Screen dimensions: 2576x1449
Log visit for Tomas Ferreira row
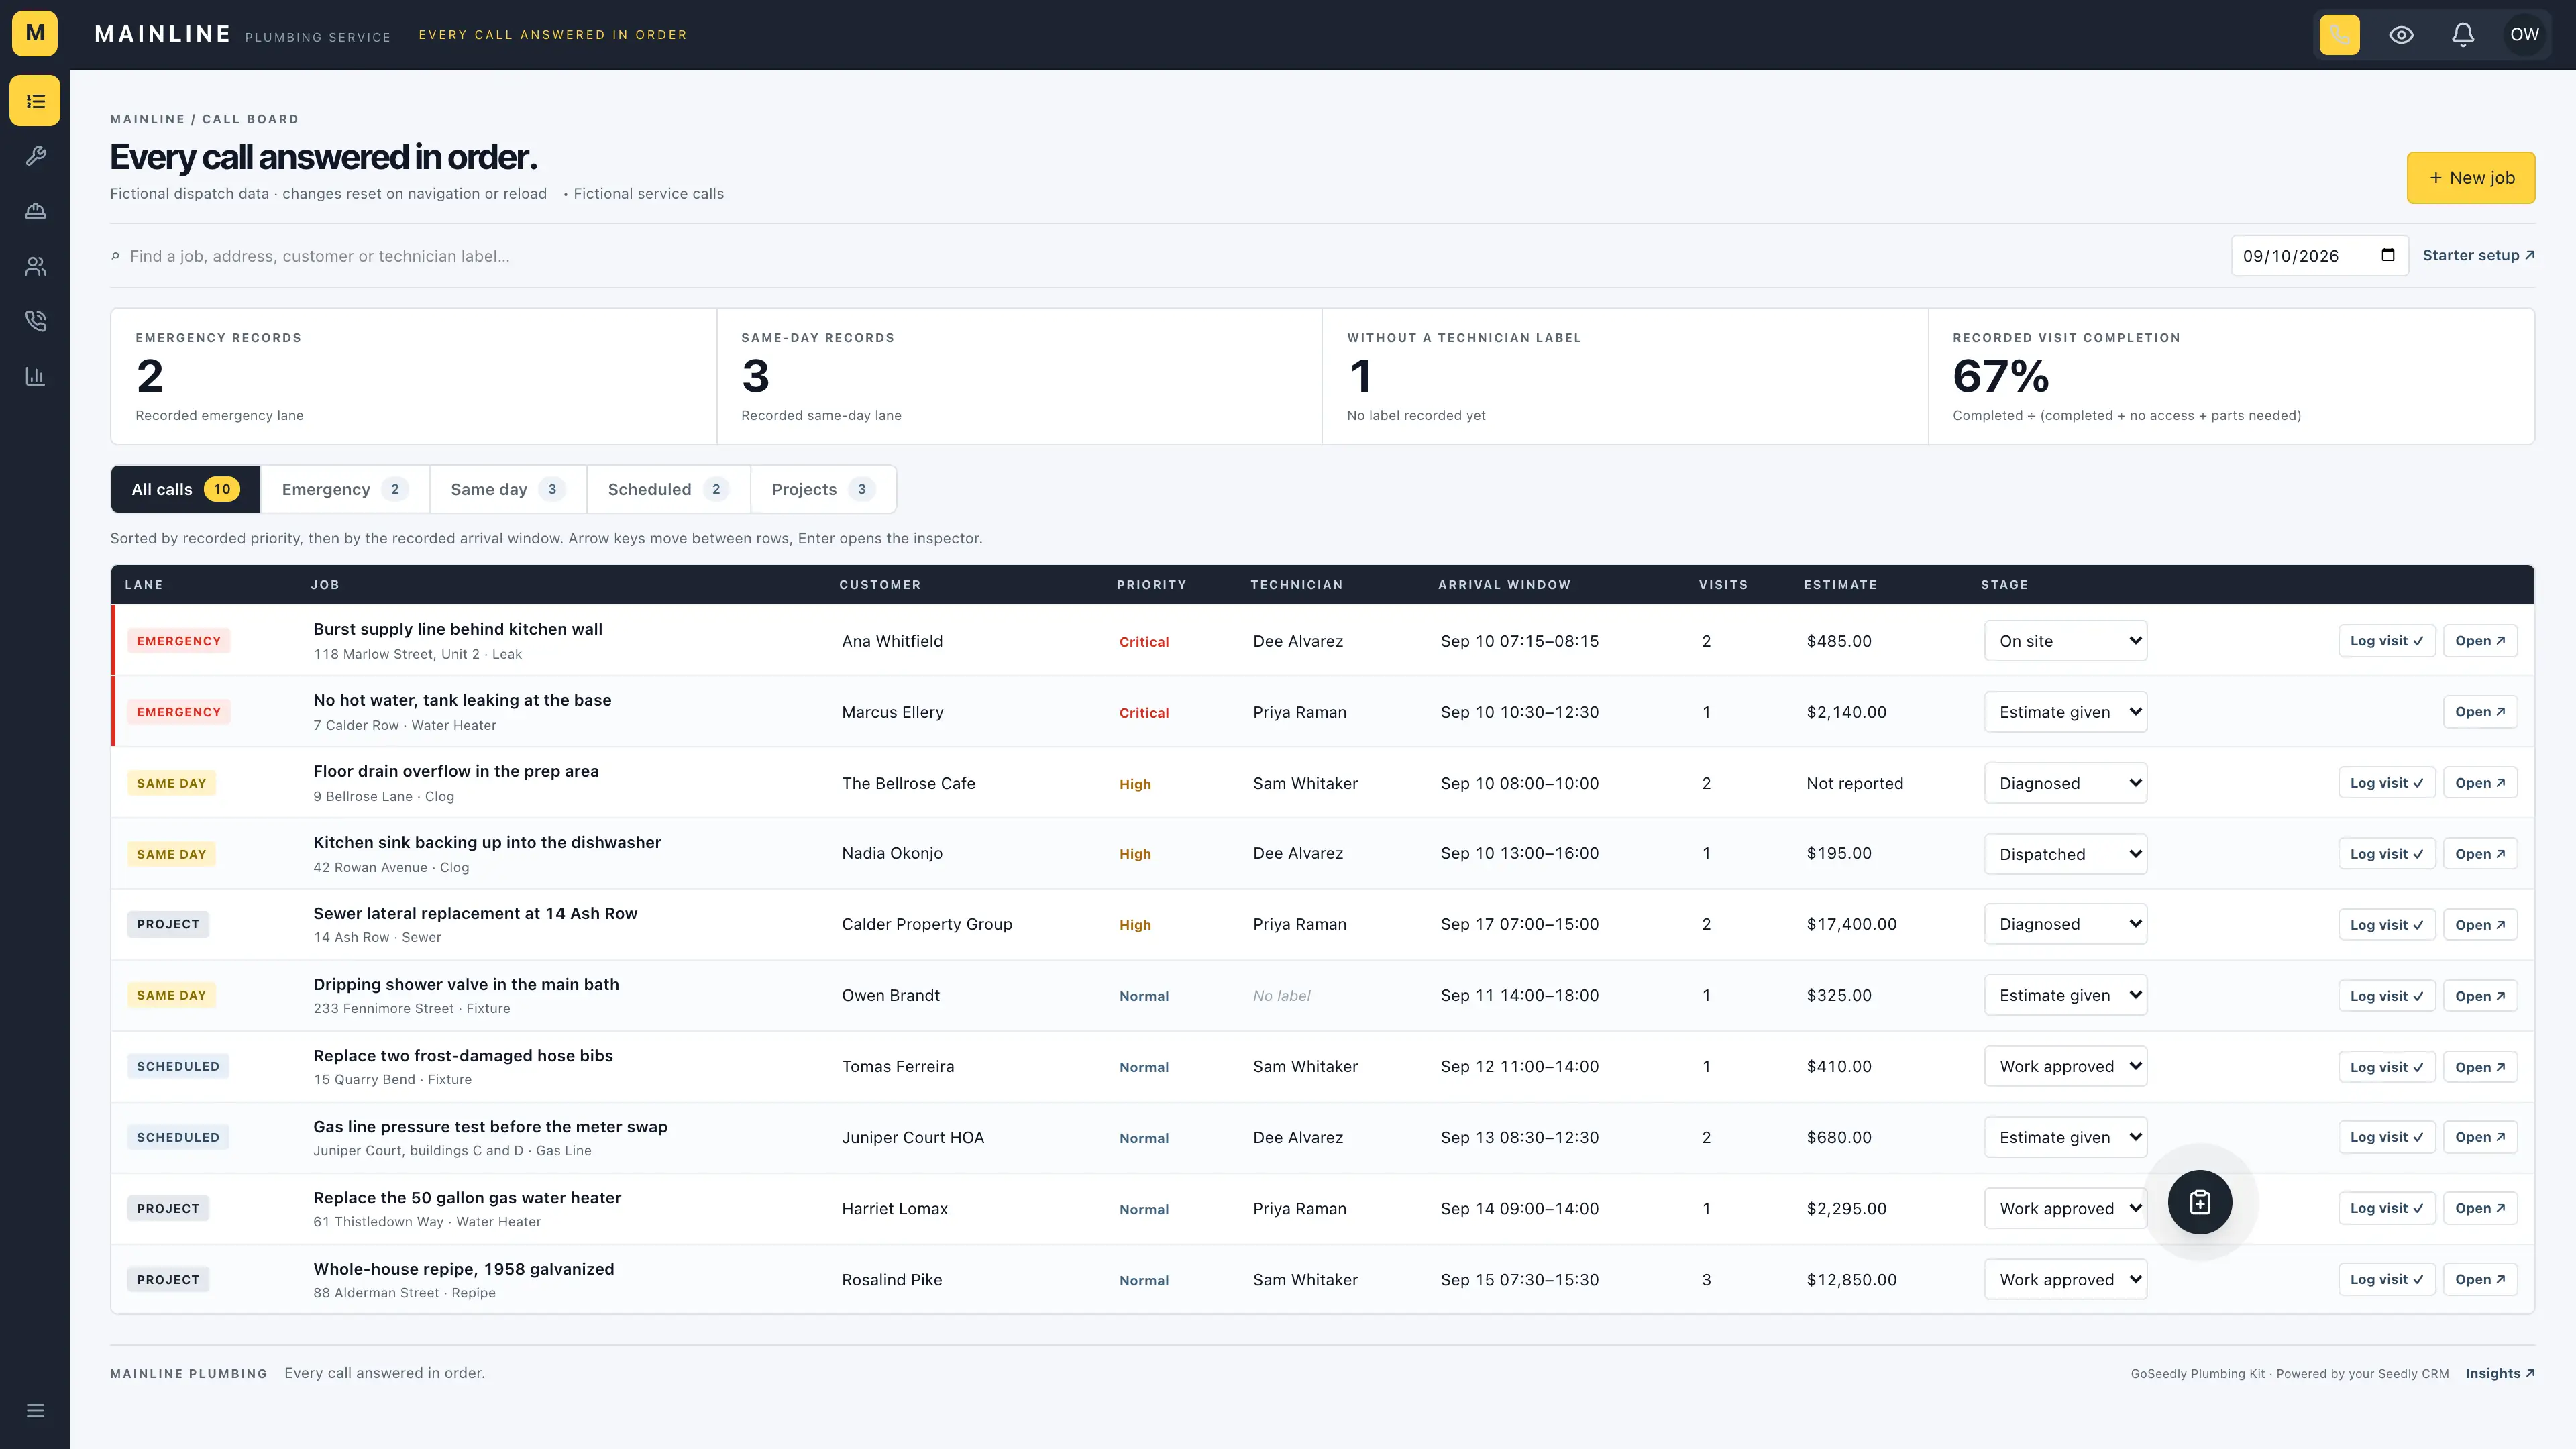2386,1067
